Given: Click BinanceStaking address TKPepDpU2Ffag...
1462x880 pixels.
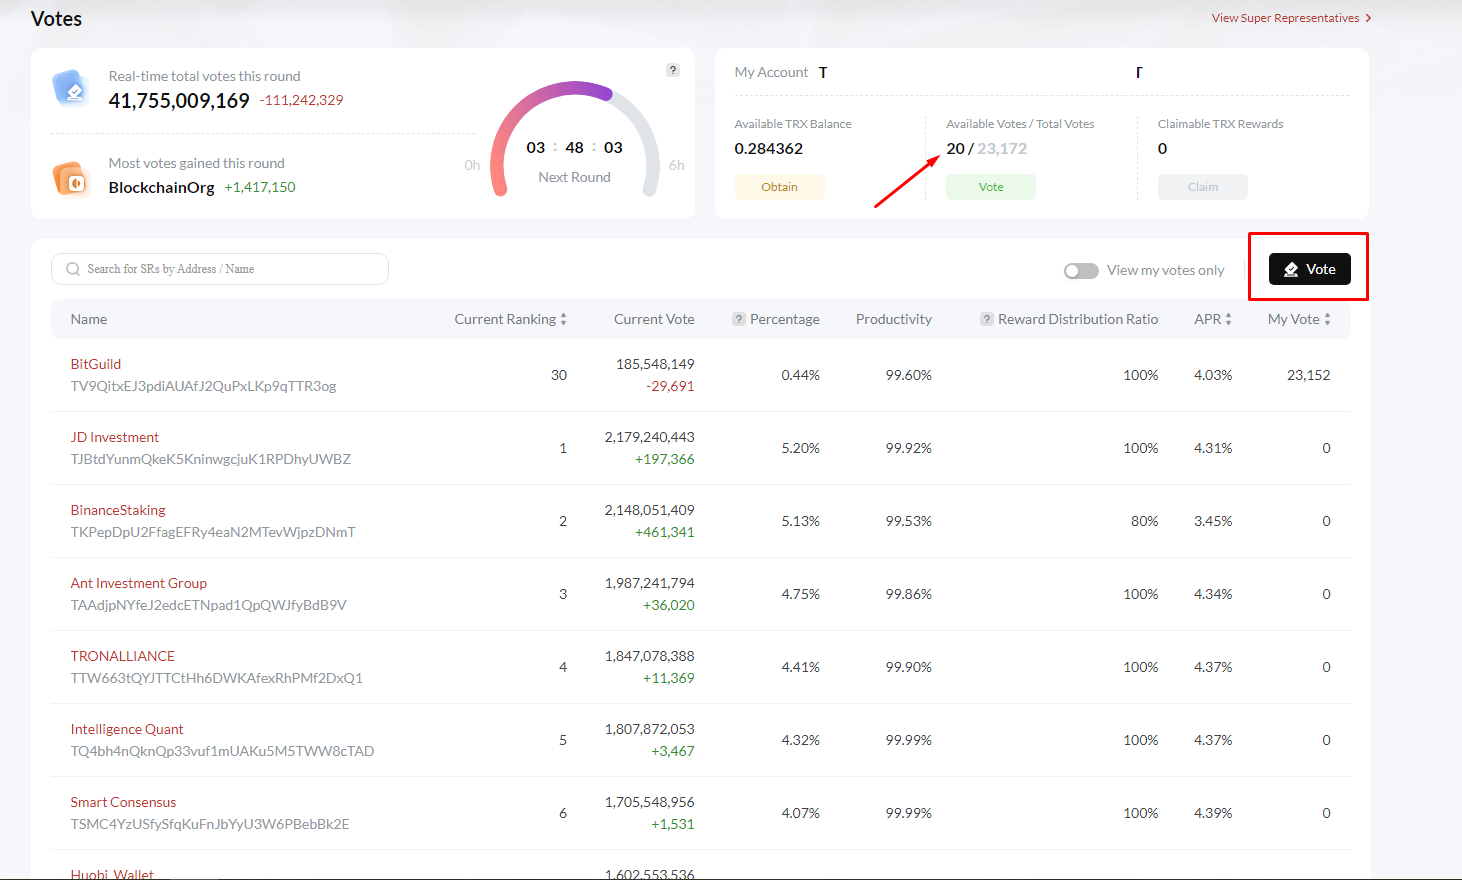Looking at the screenshot, I should (x=213, y=532).
